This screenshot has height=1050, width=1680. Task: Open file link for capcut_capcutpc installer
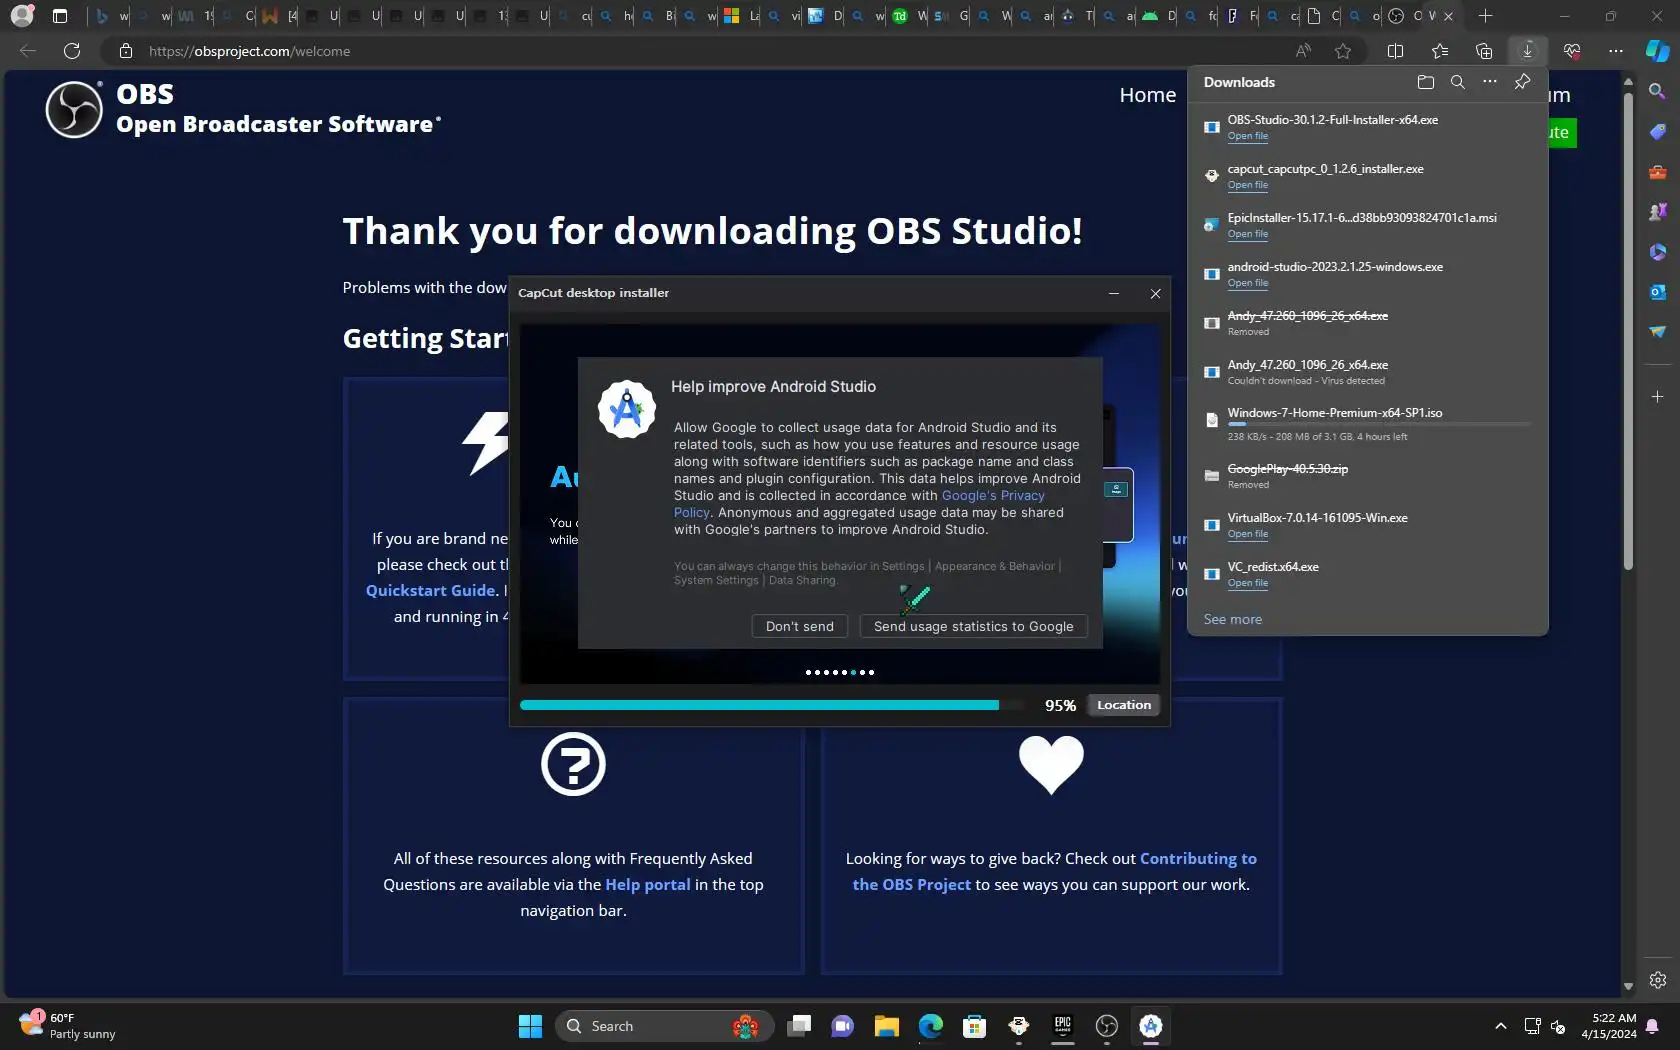1247,185
